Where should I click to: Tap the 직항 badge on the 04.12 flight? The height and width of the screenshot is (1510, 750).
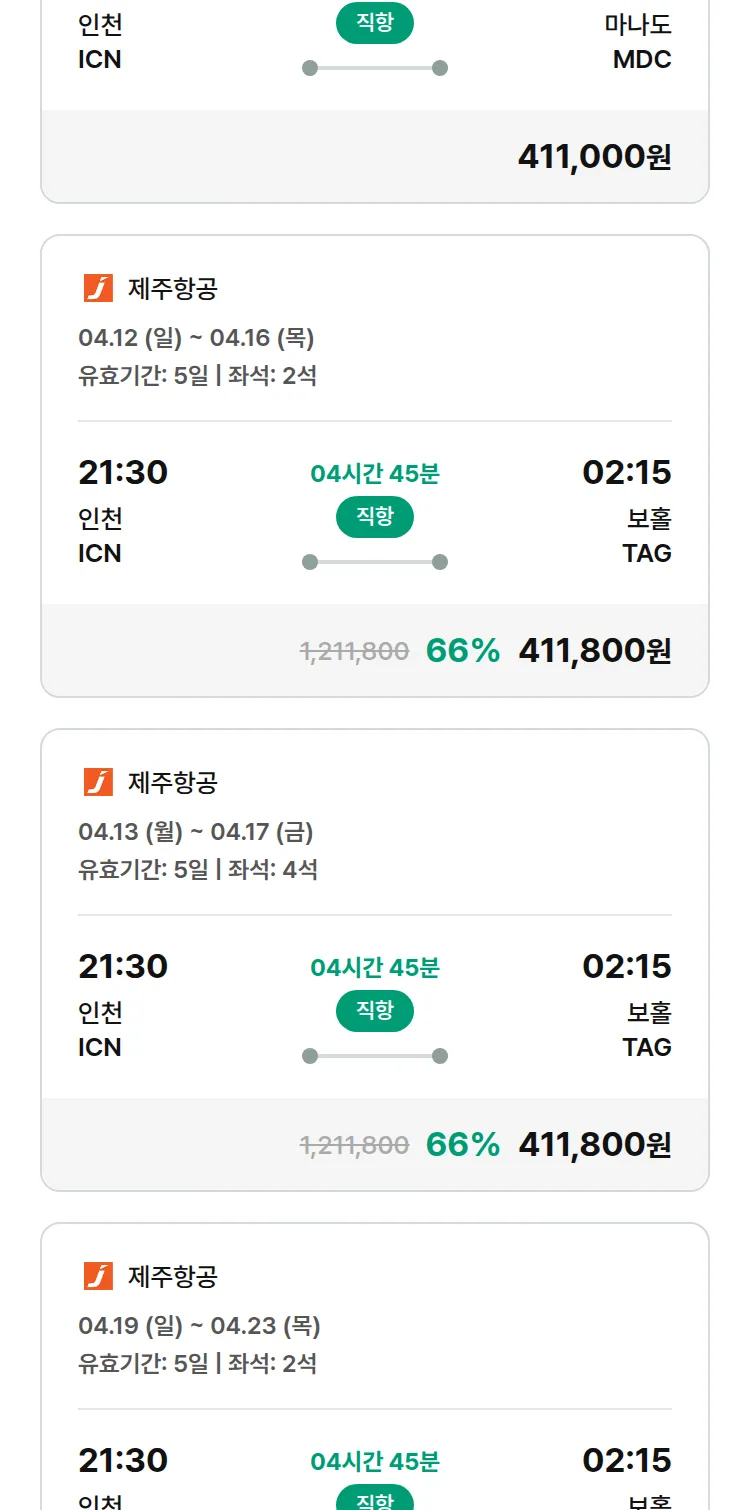coord(375,517)
